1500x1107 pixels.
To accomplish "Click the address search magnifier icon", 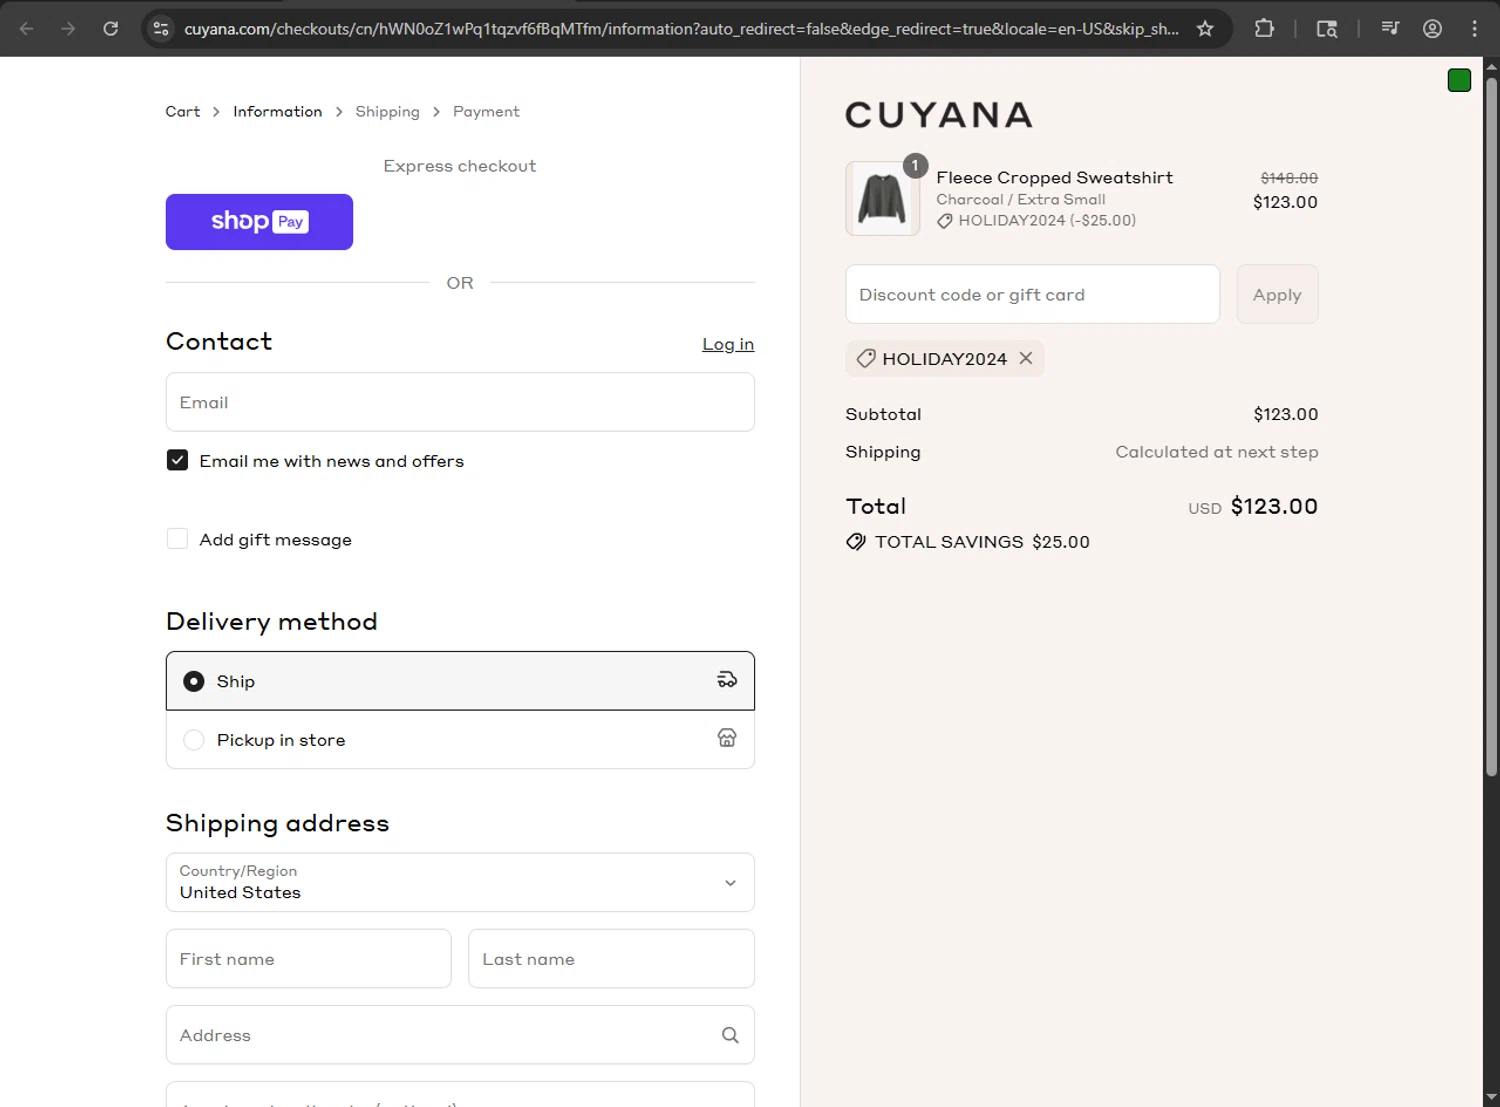I will click(x=730, y=1035).
